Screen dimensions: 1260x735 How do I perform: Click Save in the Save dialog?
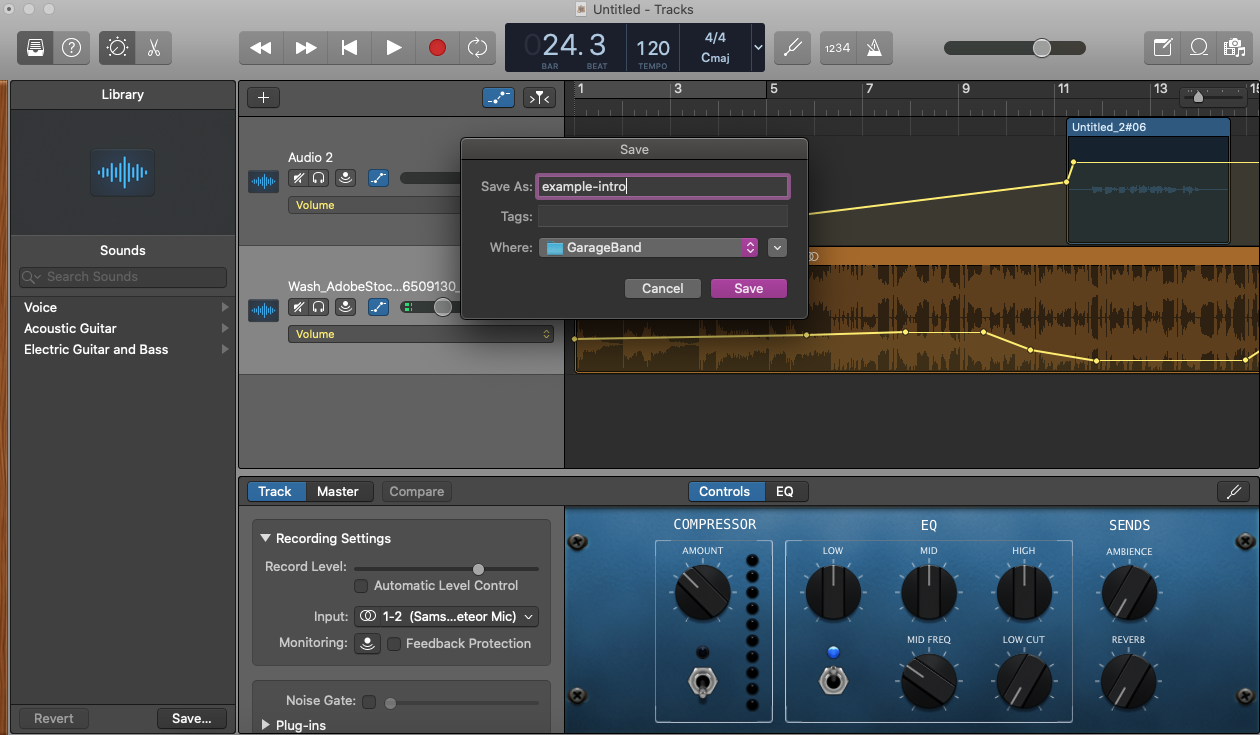pyautogui.click(x=749, y=288)
